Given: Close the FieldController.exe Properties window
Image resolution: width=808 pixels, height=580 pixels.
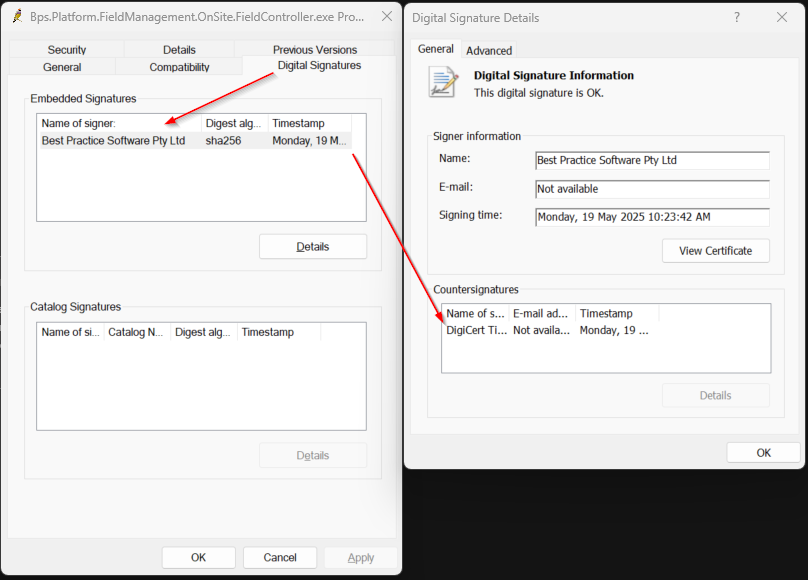Looking at the screenshot, I should (386, 16).
